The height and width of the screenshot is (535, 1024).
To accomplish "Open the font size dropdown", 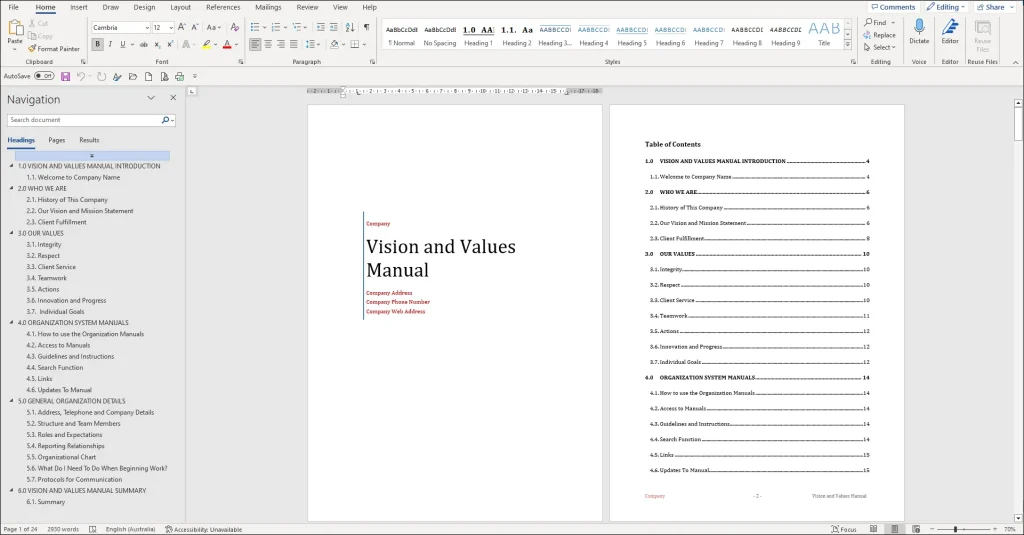I will (x=171, y=27).
